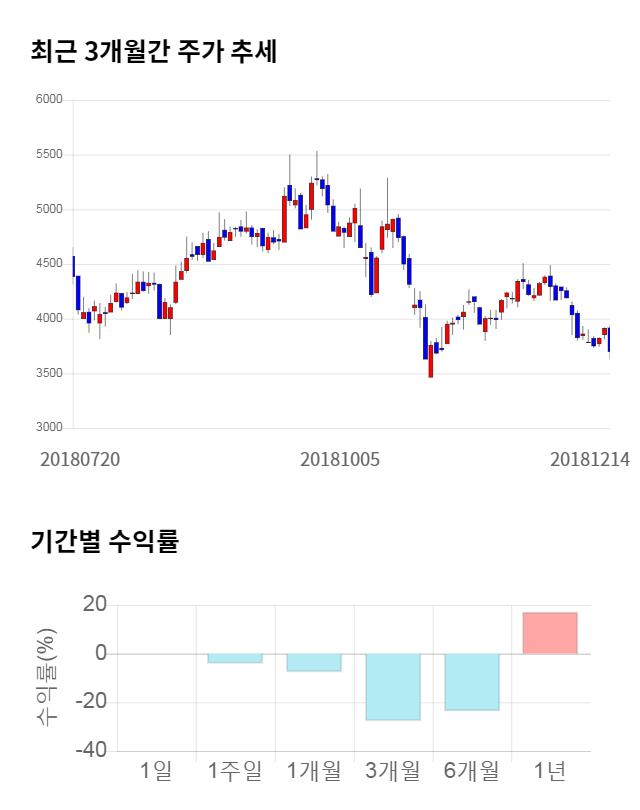The width and height of the screenshot is (640, 810).
Task: Click the 3000 price axis label
Action: point(50,428)
